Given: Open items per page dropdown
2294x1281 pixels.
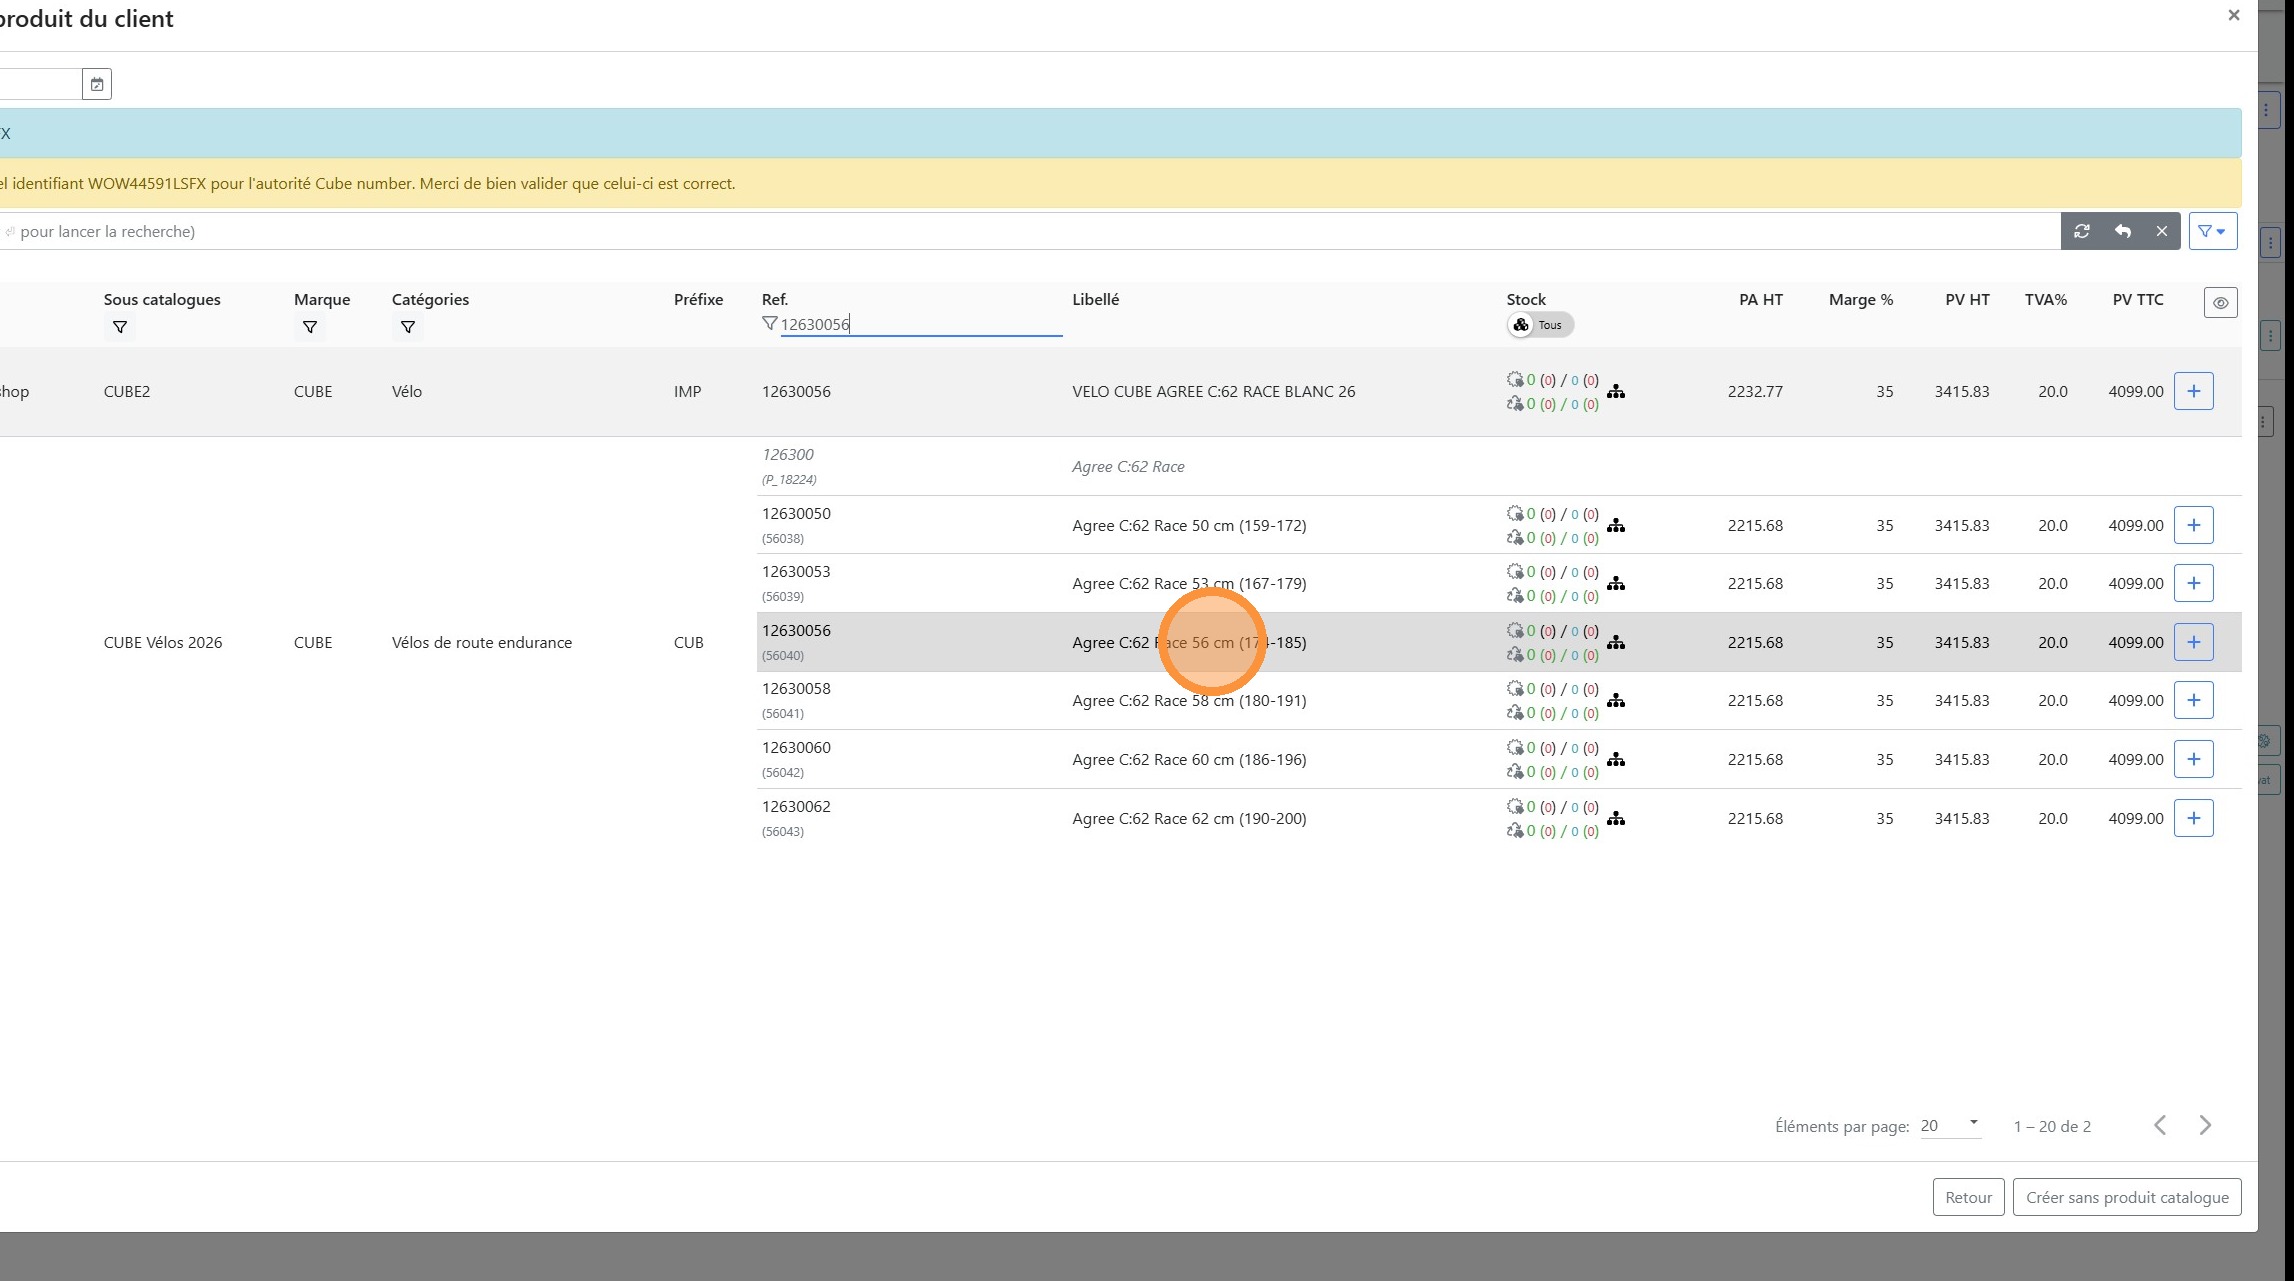Looking at the screenshot, I should point(1950,1126).
